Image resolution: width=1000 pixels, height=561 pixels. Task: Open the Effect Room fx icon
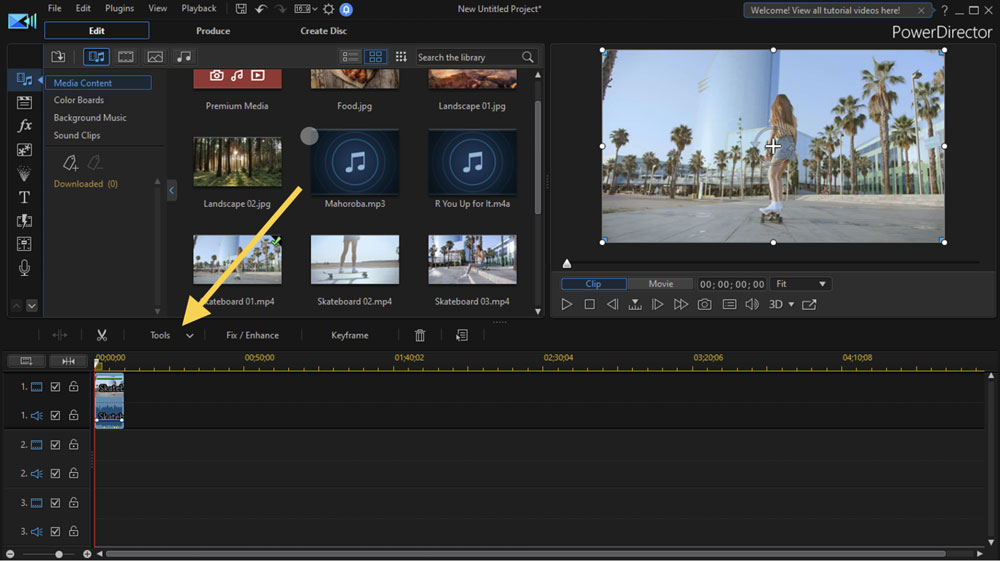(x=25, y=126)
